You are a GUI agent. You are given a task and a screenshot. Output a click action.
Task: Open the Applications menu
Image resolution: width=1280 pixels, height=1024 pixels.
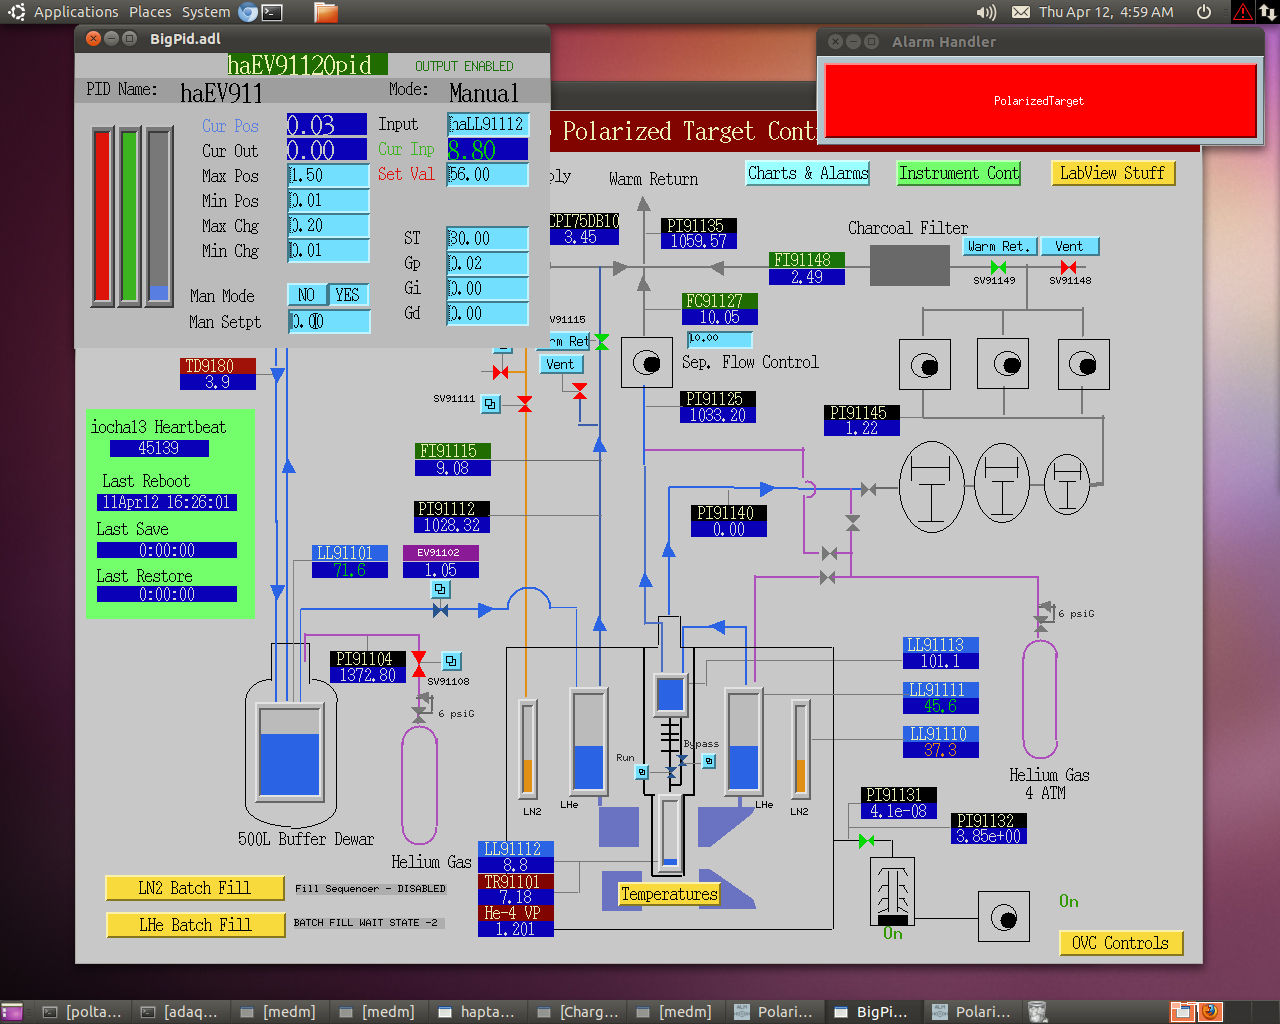[76, 12]
